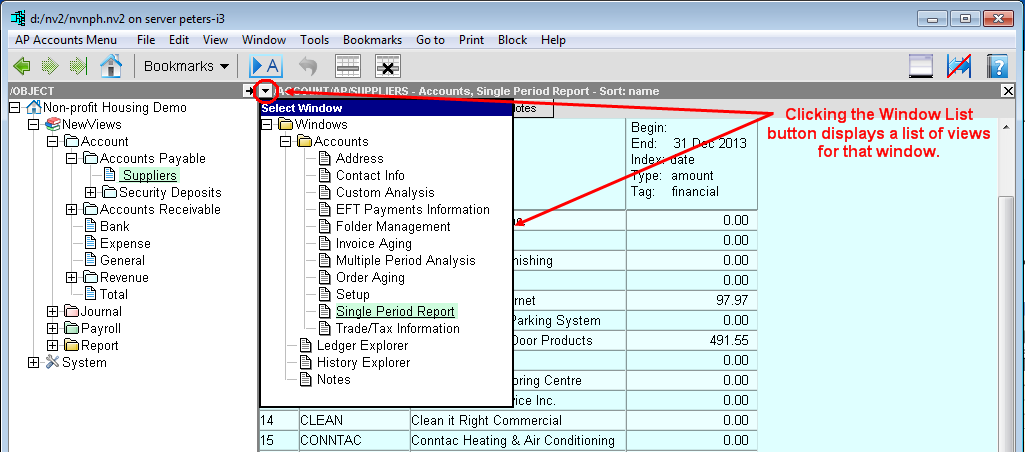1025x452 pixels.
Task: Click the table rows toolbar icon
Action: point(347,66)
